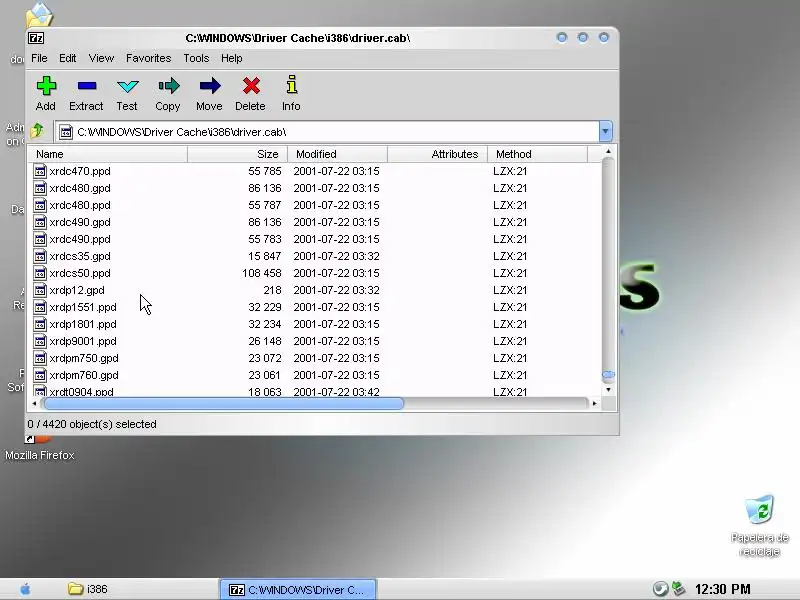800x600 pixels.
Task: Sort by the Size column header
Action: coord(238,154)
